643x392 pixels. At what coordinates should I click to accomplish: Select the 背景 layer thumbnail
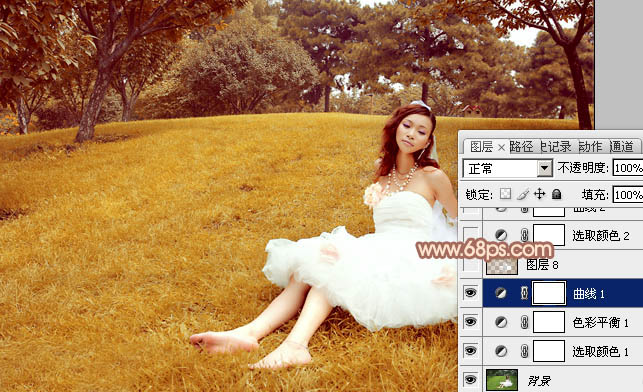pos(502,380)
